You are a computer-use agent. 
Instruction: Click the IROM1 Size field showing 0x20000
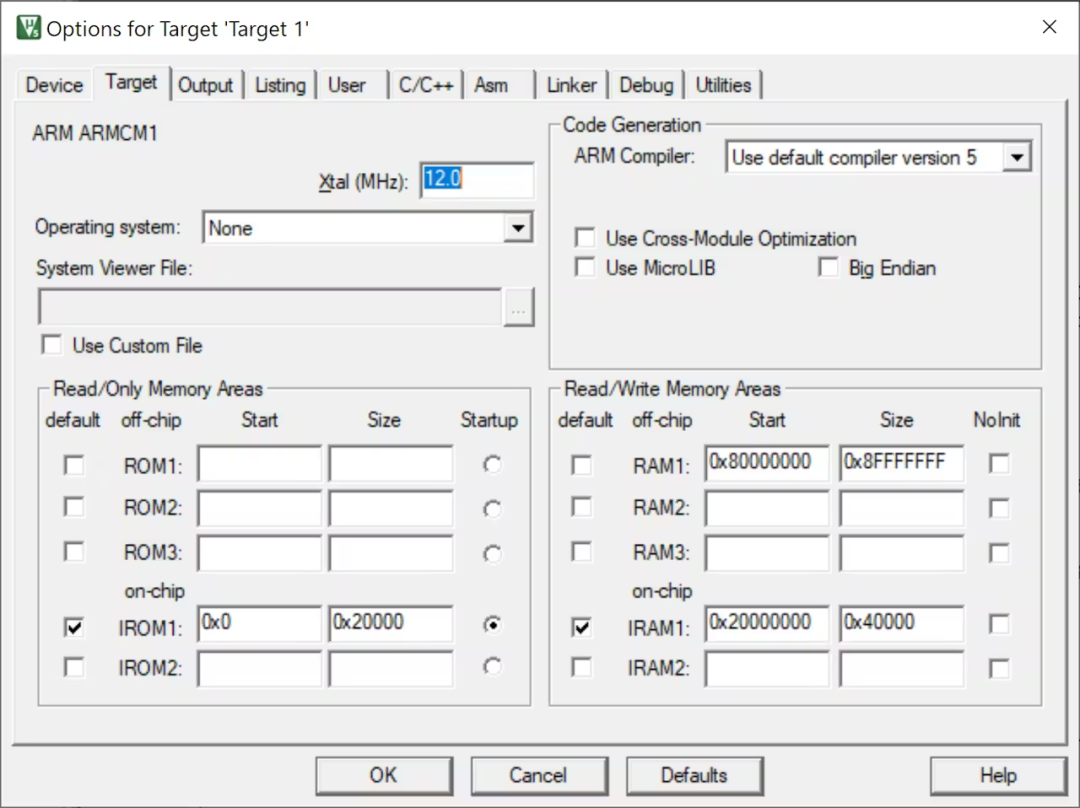tap(391, 624)
